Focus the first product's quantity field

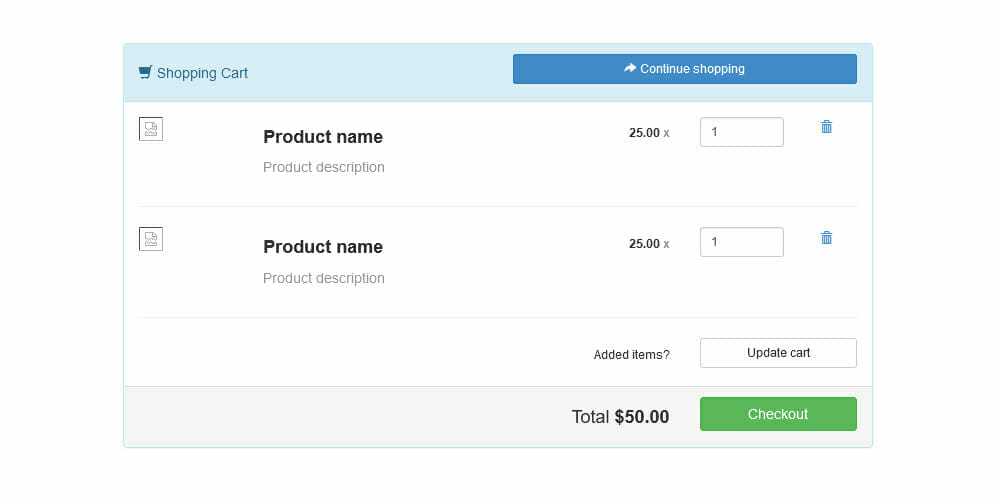741,132
